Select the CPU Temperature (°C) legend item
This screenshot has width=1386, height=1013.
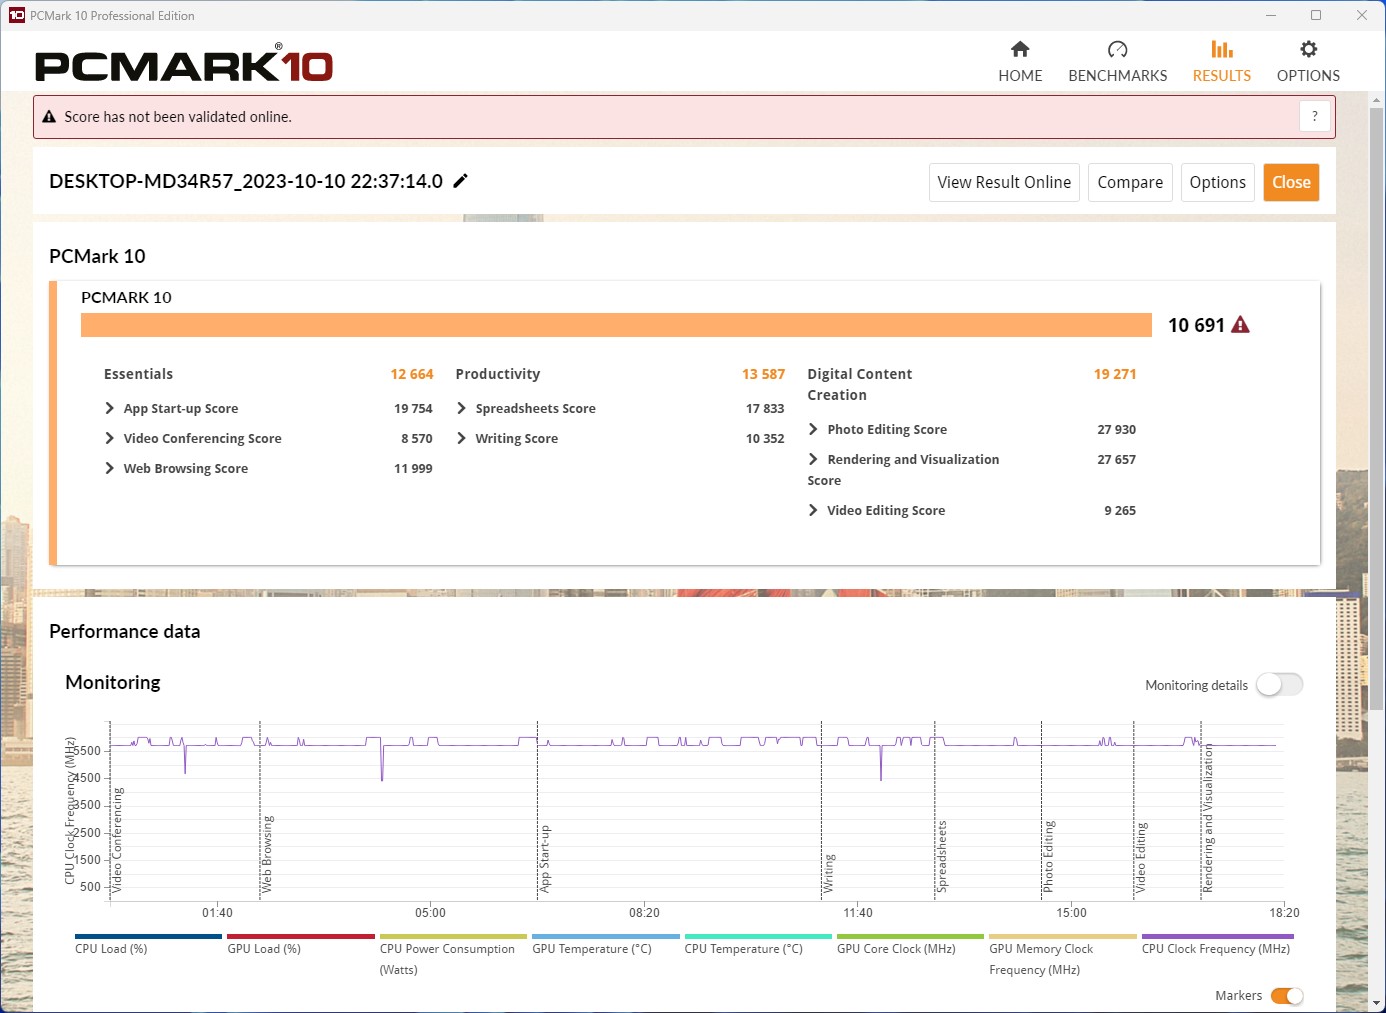[x=743, y=949]
